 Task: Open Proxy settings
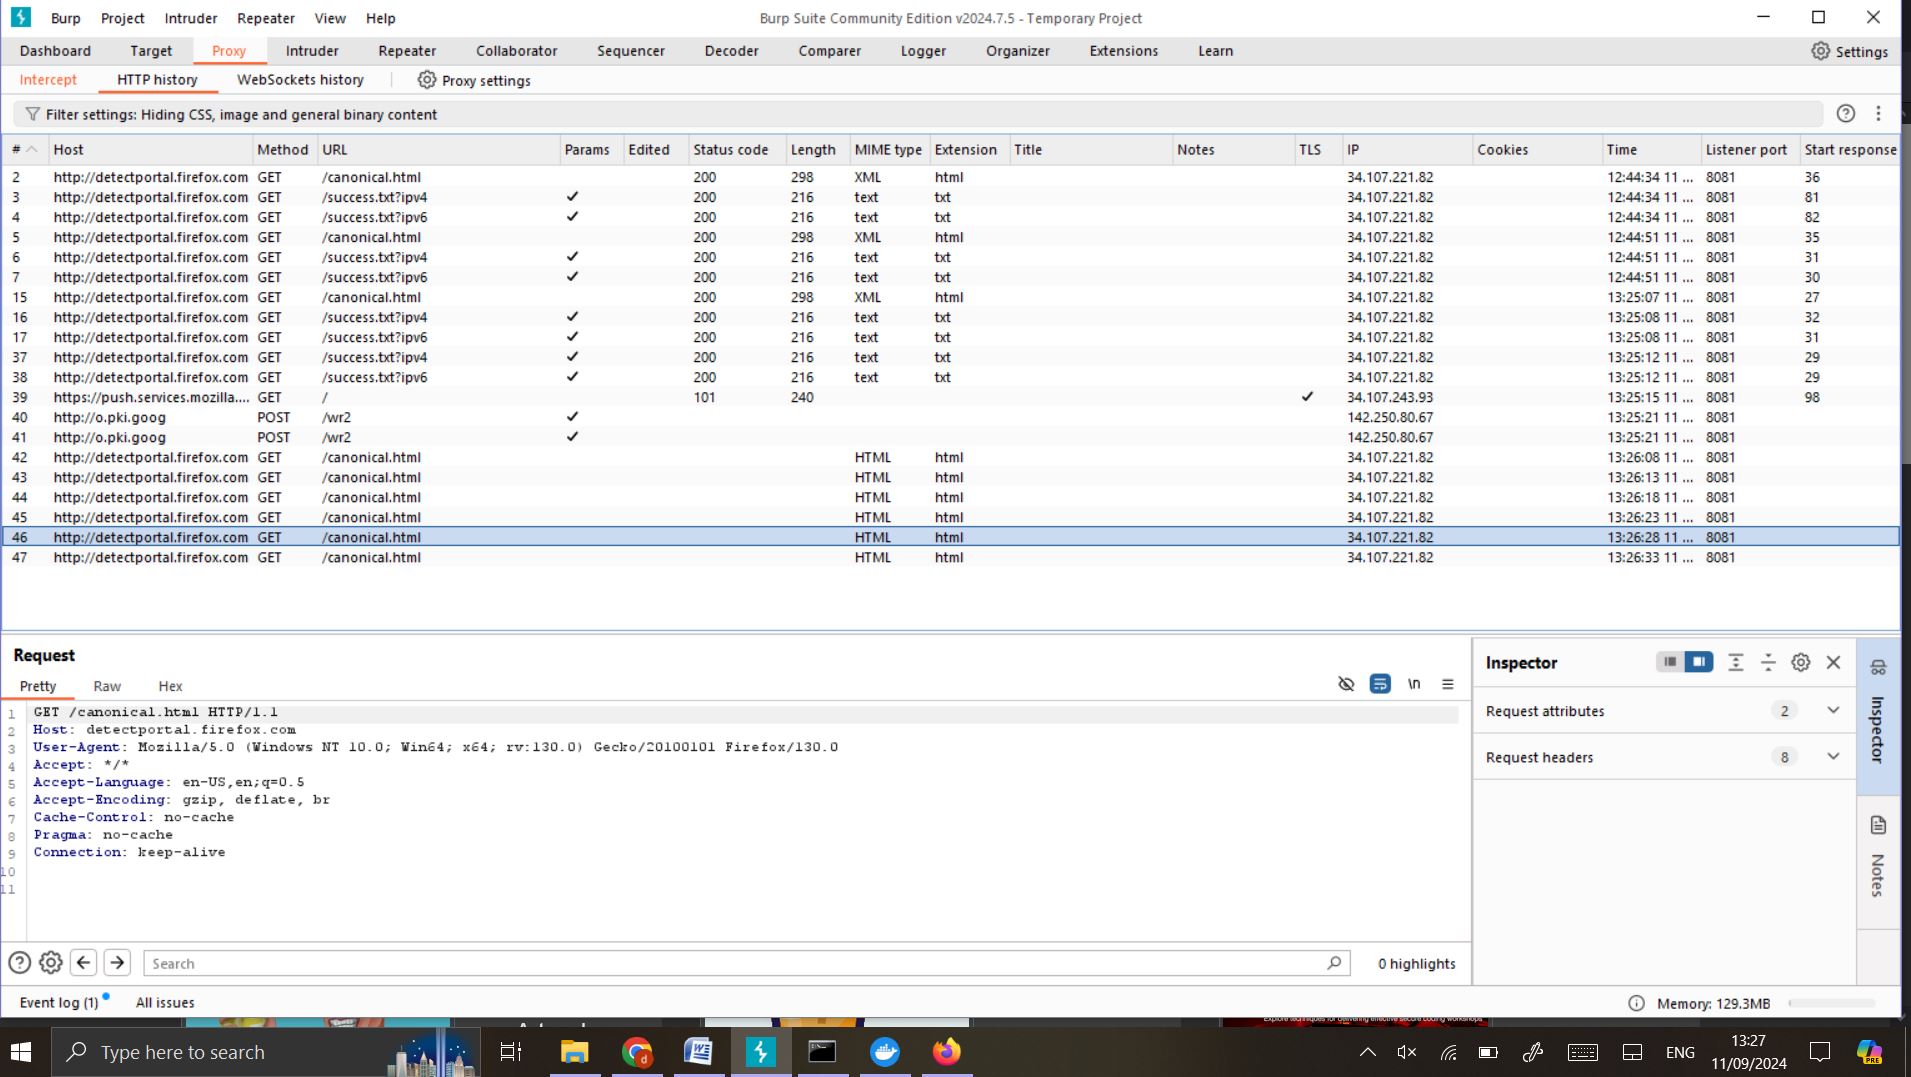475,80
